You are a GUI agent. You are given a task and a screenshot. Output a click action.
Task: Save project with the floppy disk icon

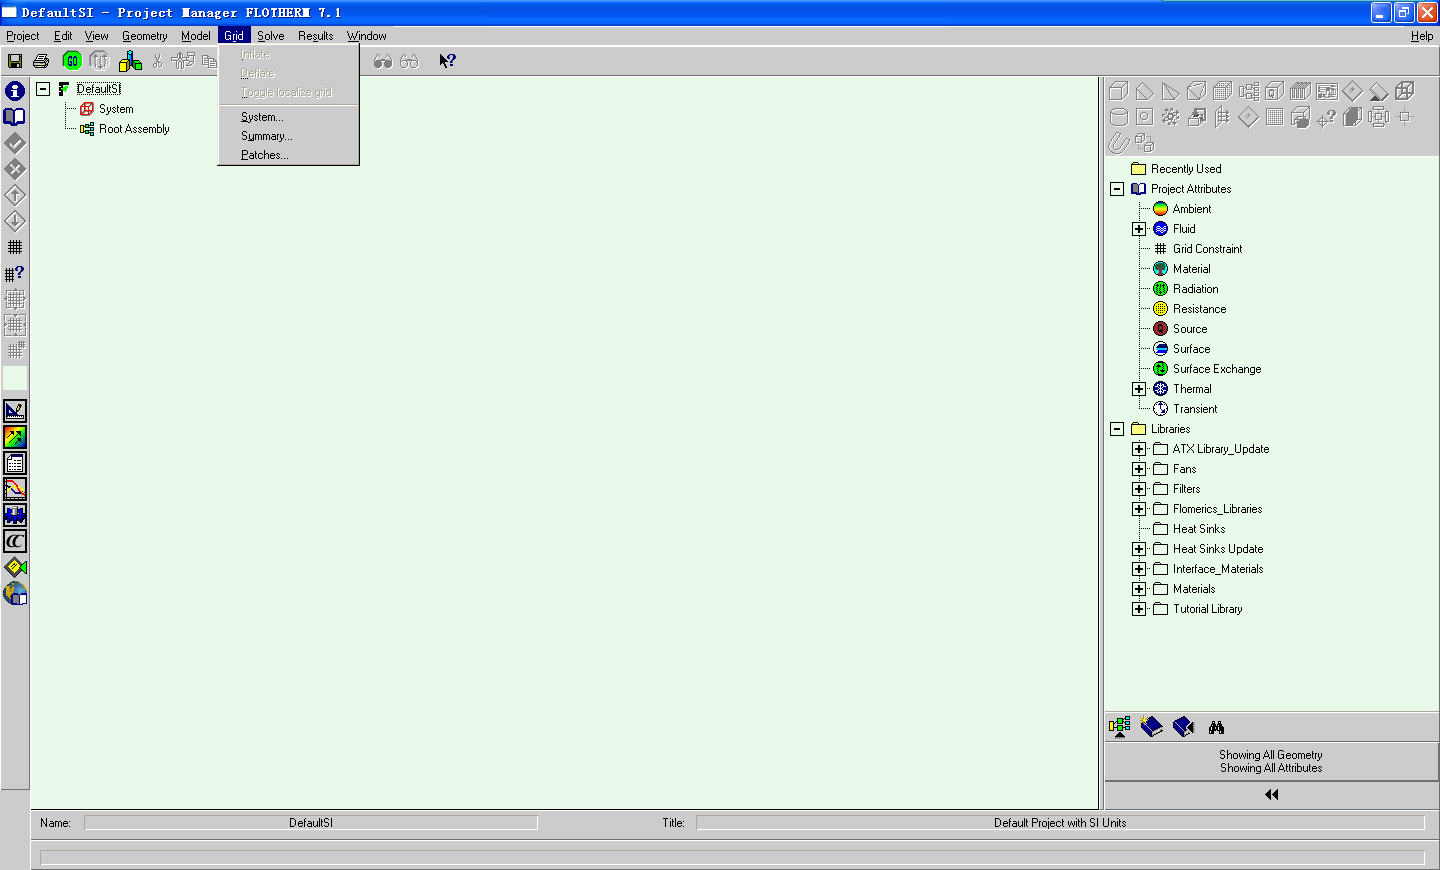pyautogui.click(x=15, y=61)
